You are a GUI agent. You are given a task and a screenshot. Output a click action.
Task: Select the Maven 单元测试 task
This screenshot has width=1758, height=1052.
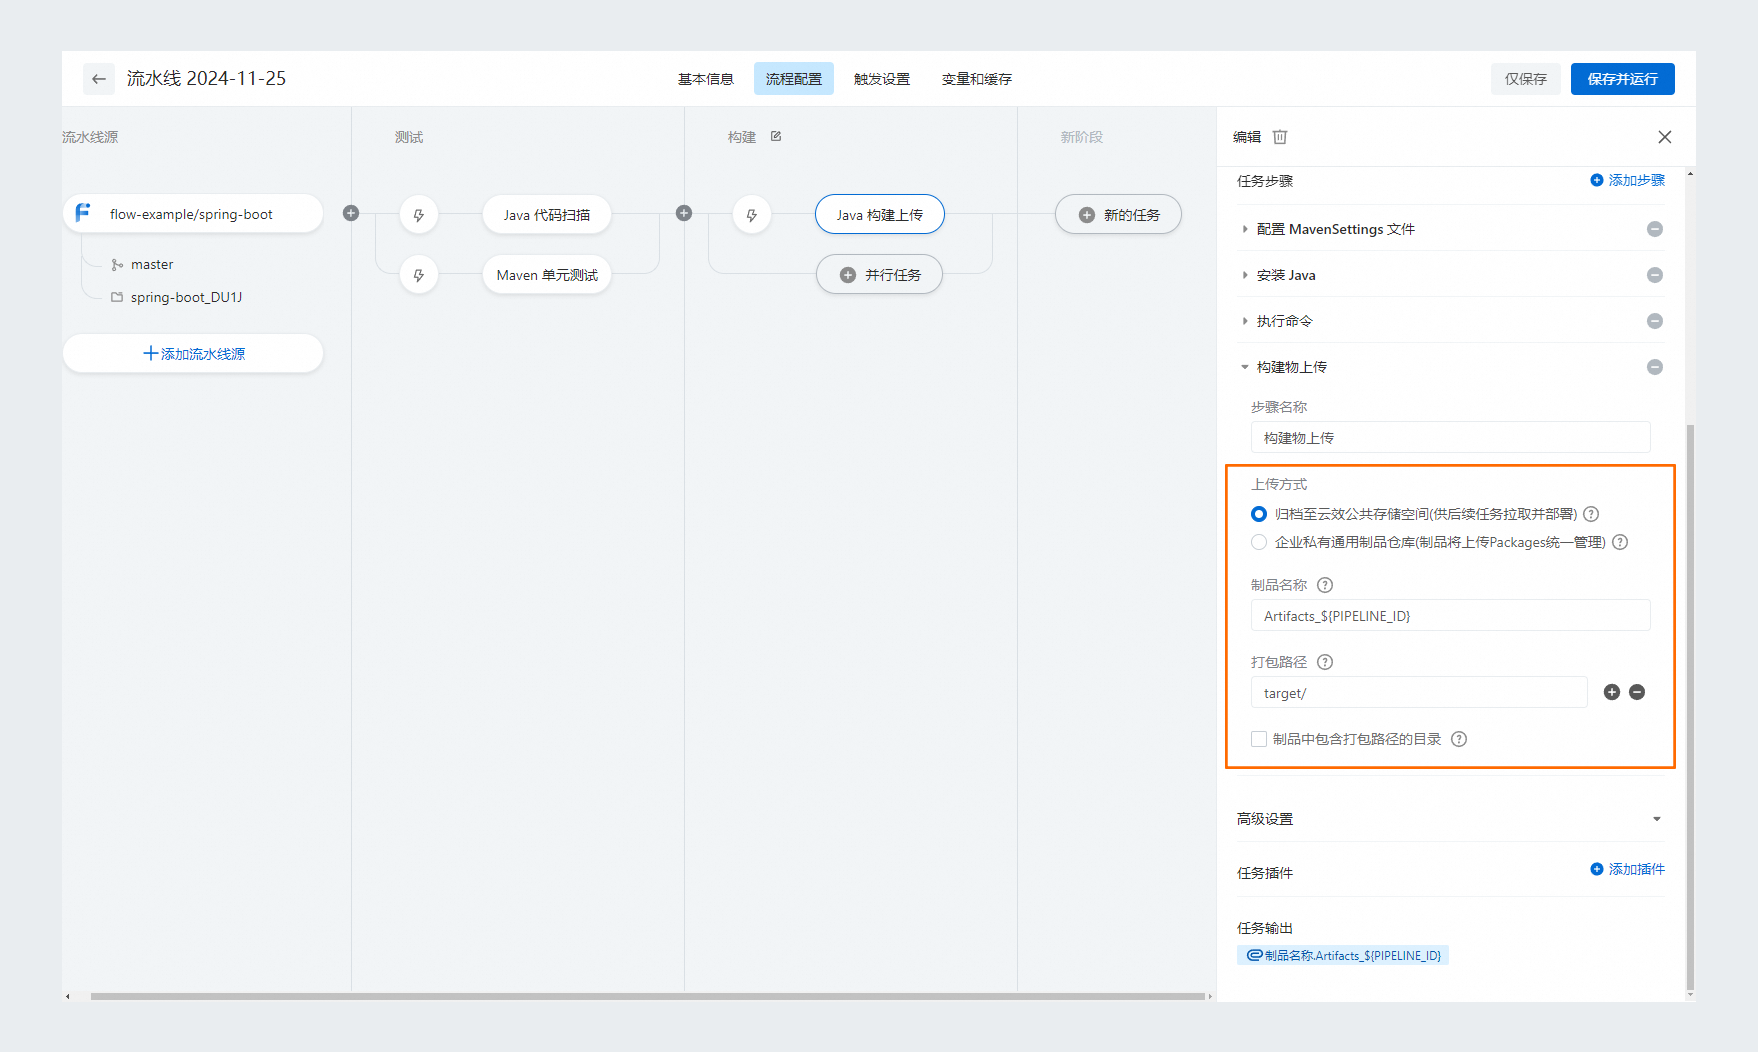547,275
